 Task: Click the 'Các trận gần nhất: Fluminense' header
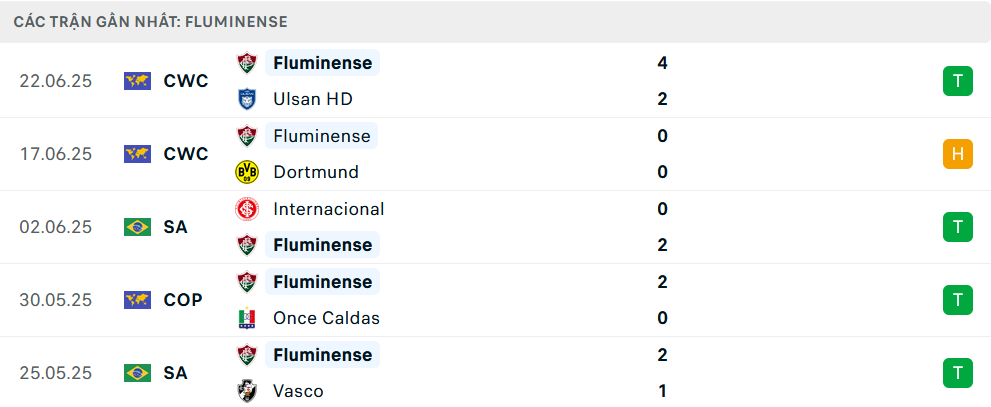coord(151,21)
